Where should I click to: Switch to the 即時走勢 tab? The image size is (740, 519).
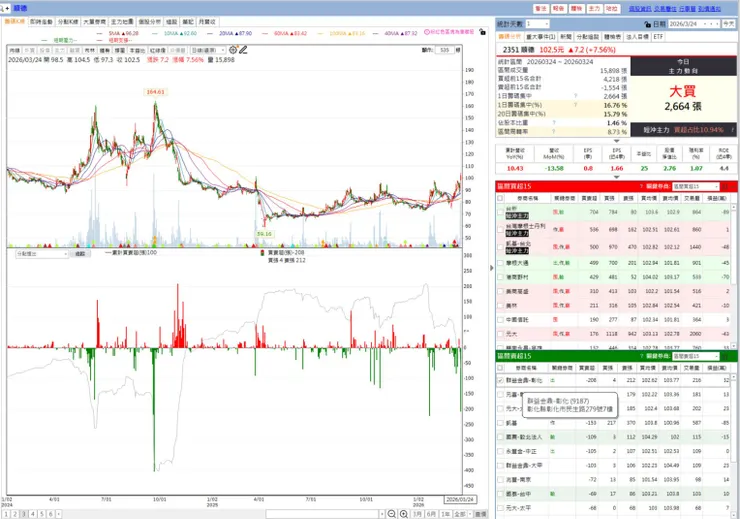pos(41,22)
